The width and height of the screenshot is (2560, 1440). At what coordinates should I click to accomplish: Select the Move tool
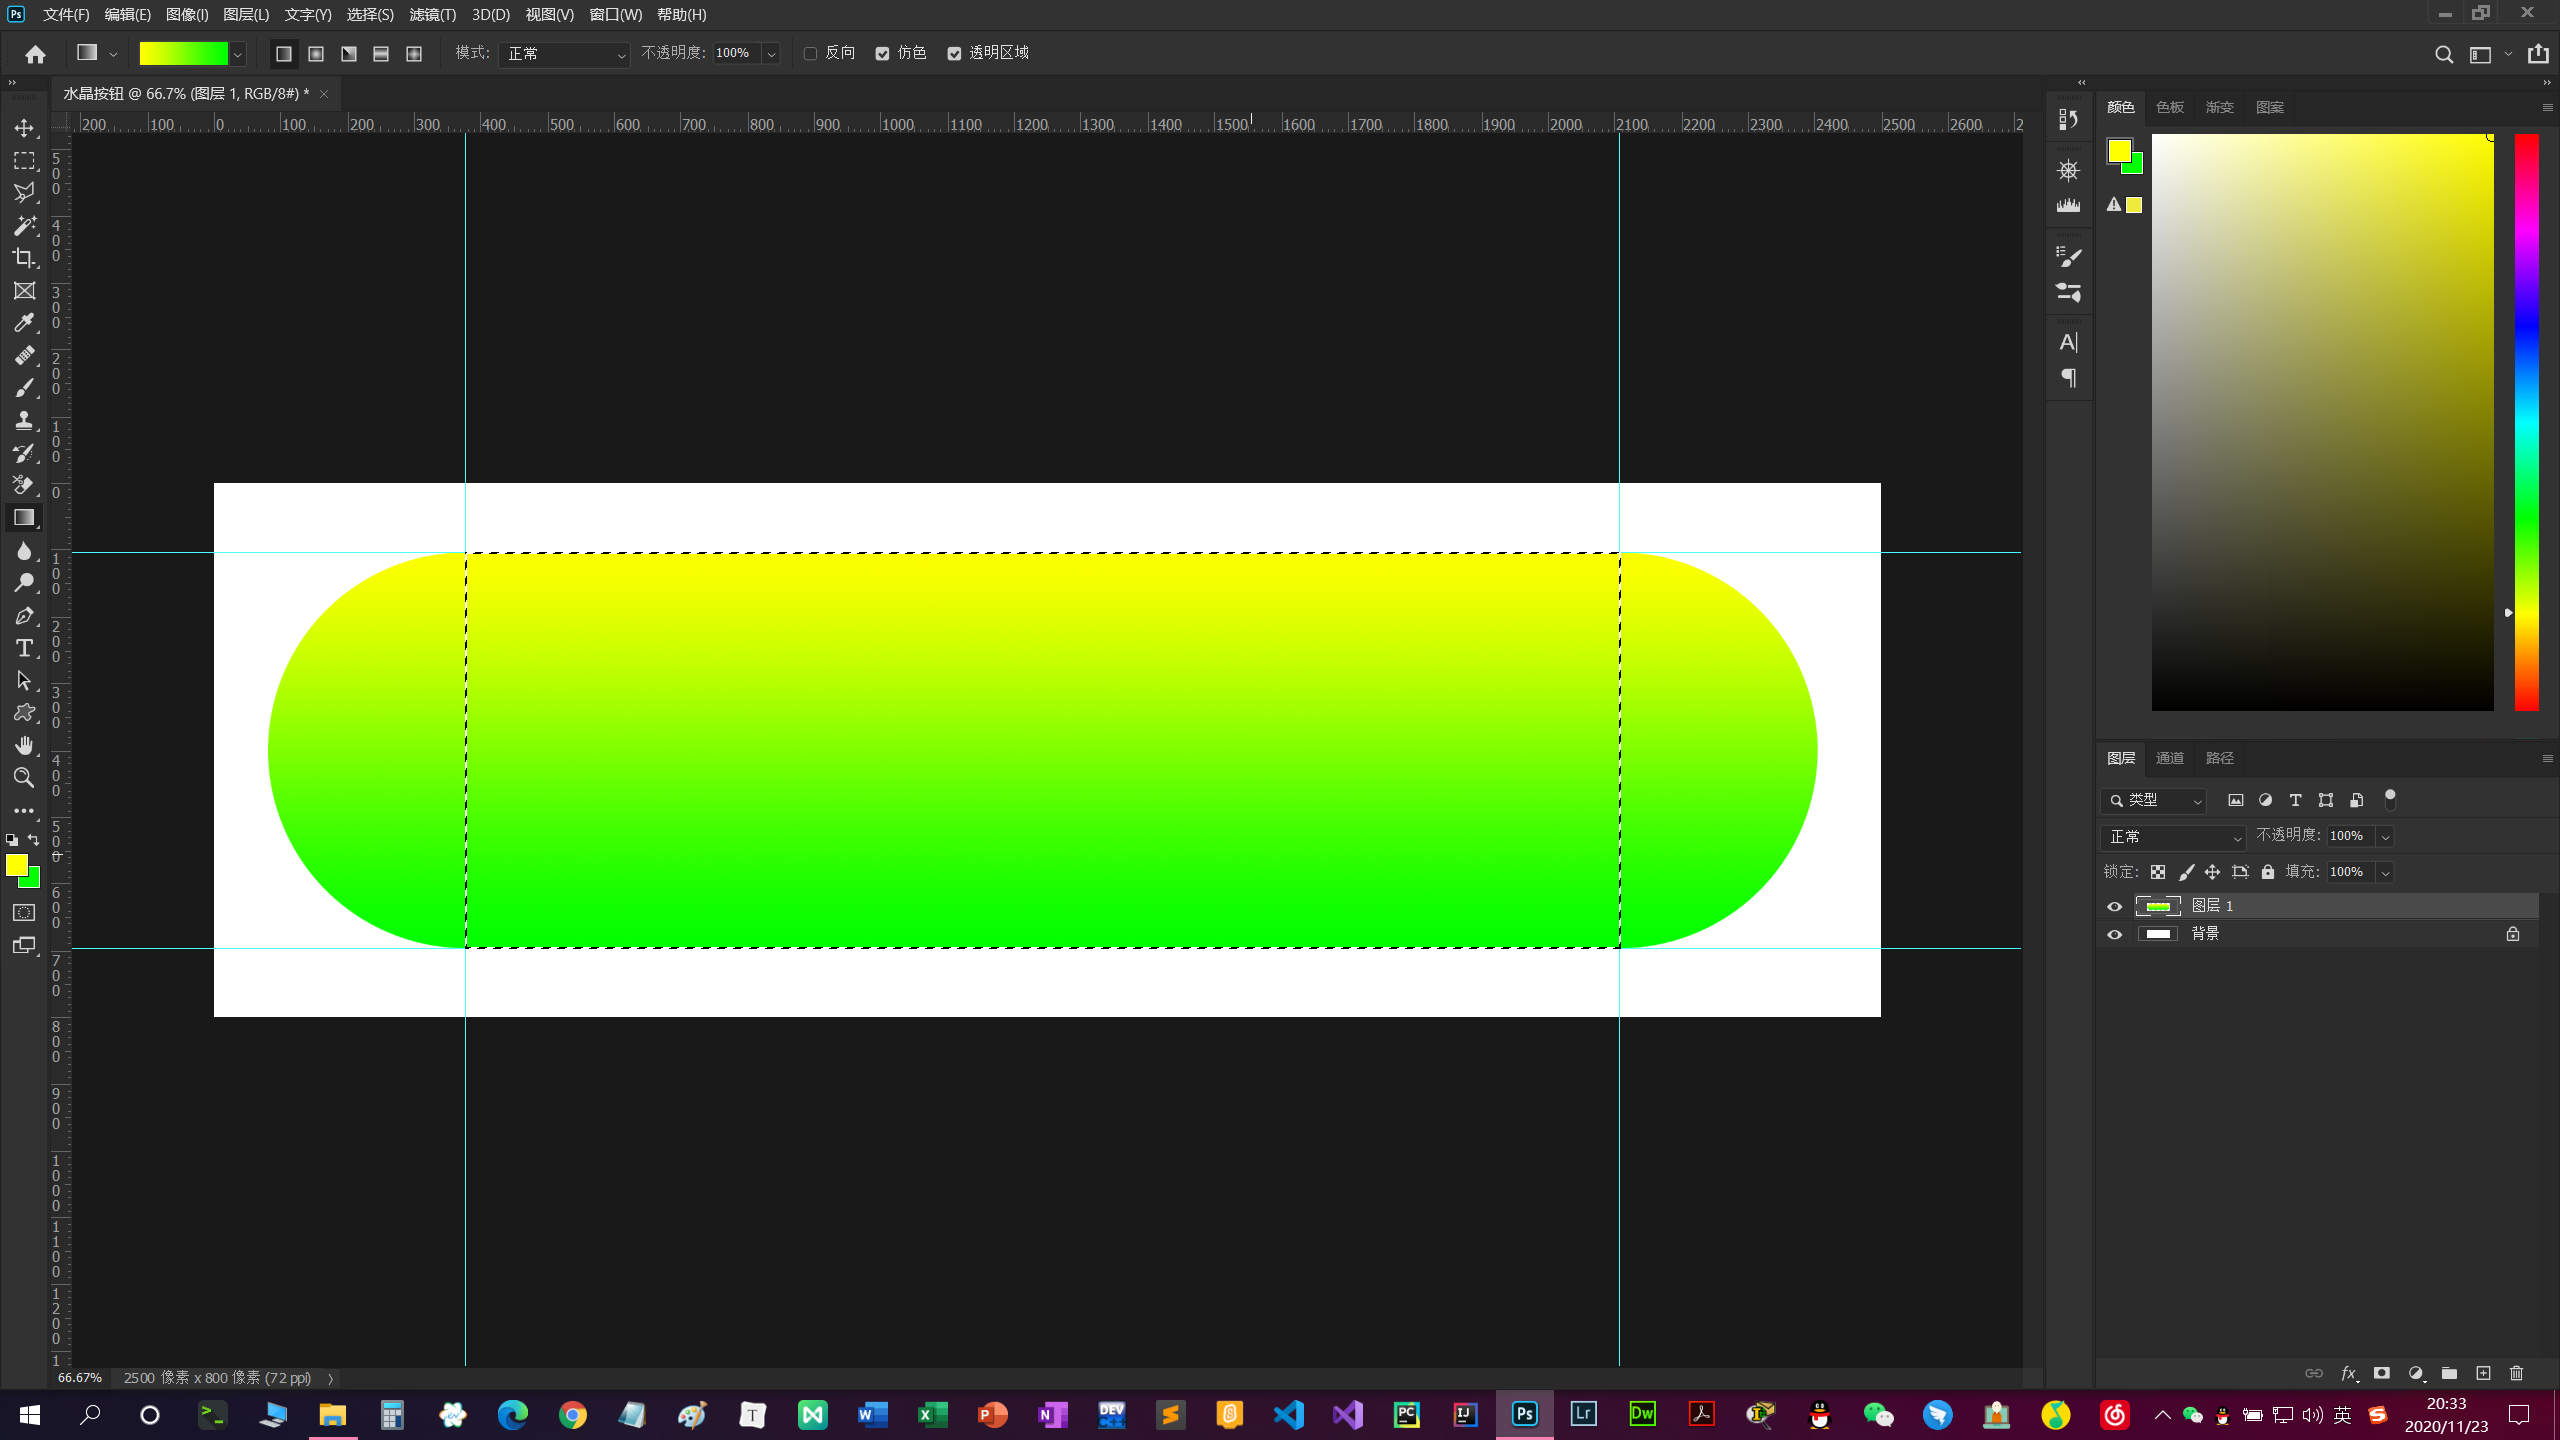click(24, 128)
